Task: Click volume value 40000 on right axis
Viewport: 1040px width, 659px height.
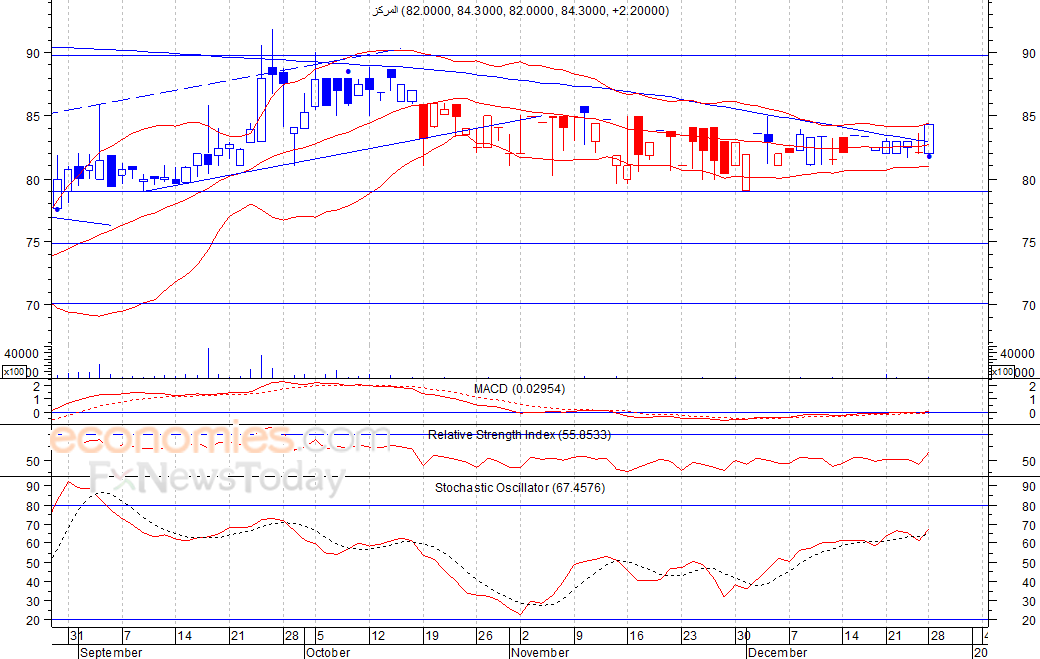Action: [x=1017, y=354]
